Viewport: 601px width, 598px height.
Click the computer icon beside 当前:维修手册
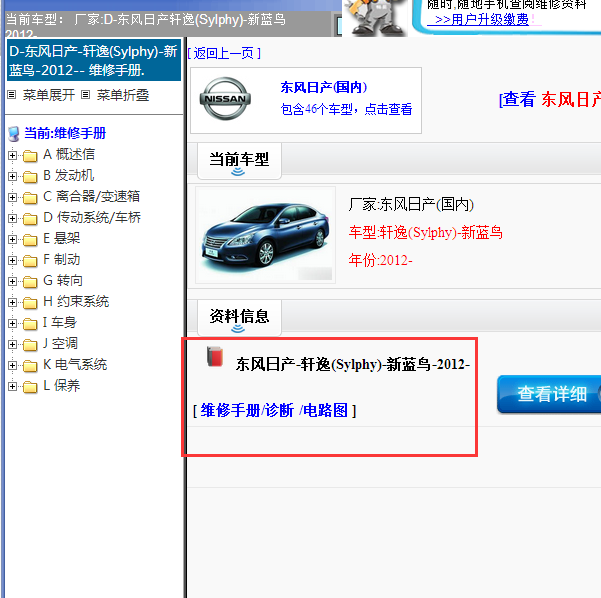pos(14,134)
